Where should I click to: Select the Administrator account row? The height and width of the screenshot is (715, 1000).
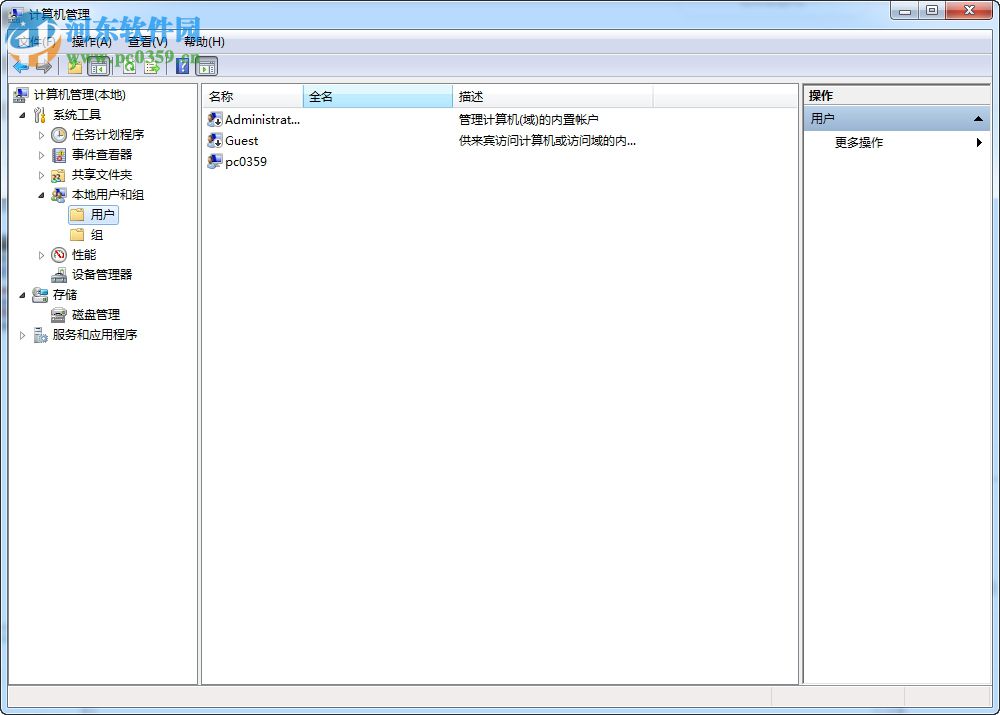pos(263,119)
